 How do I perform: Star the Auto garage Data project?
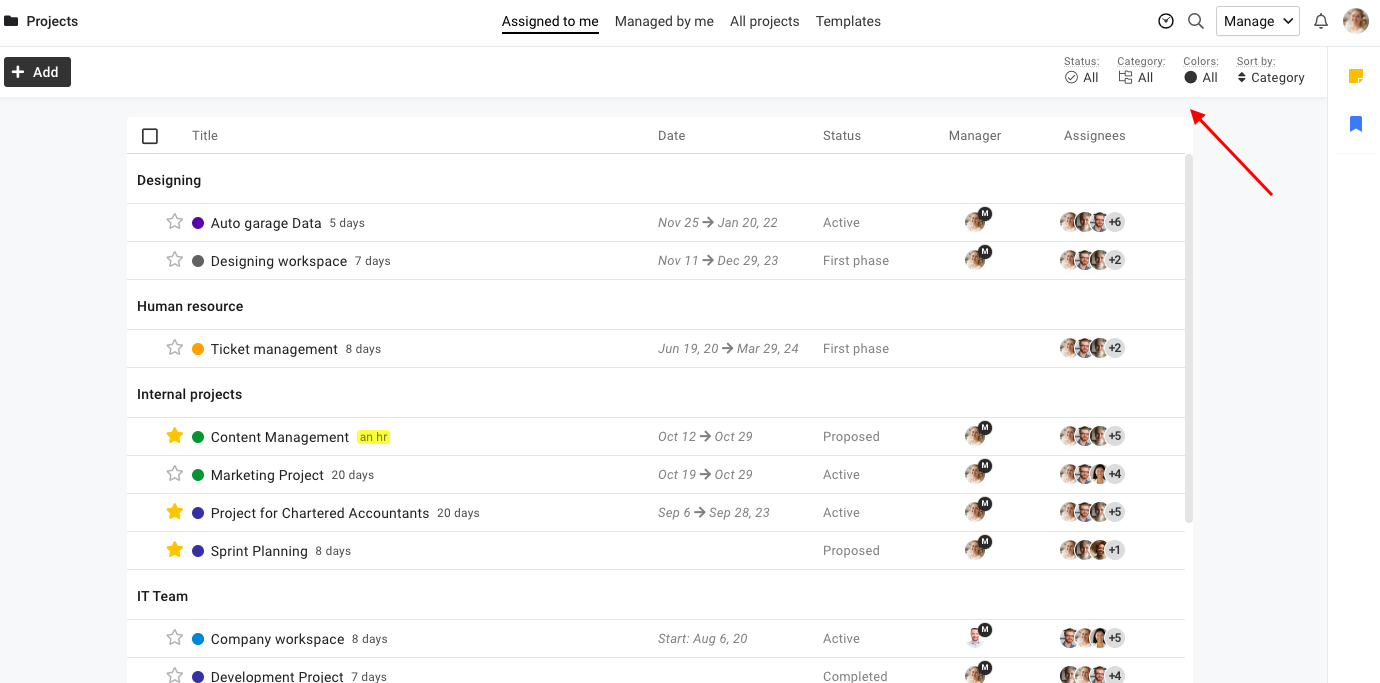175,222
